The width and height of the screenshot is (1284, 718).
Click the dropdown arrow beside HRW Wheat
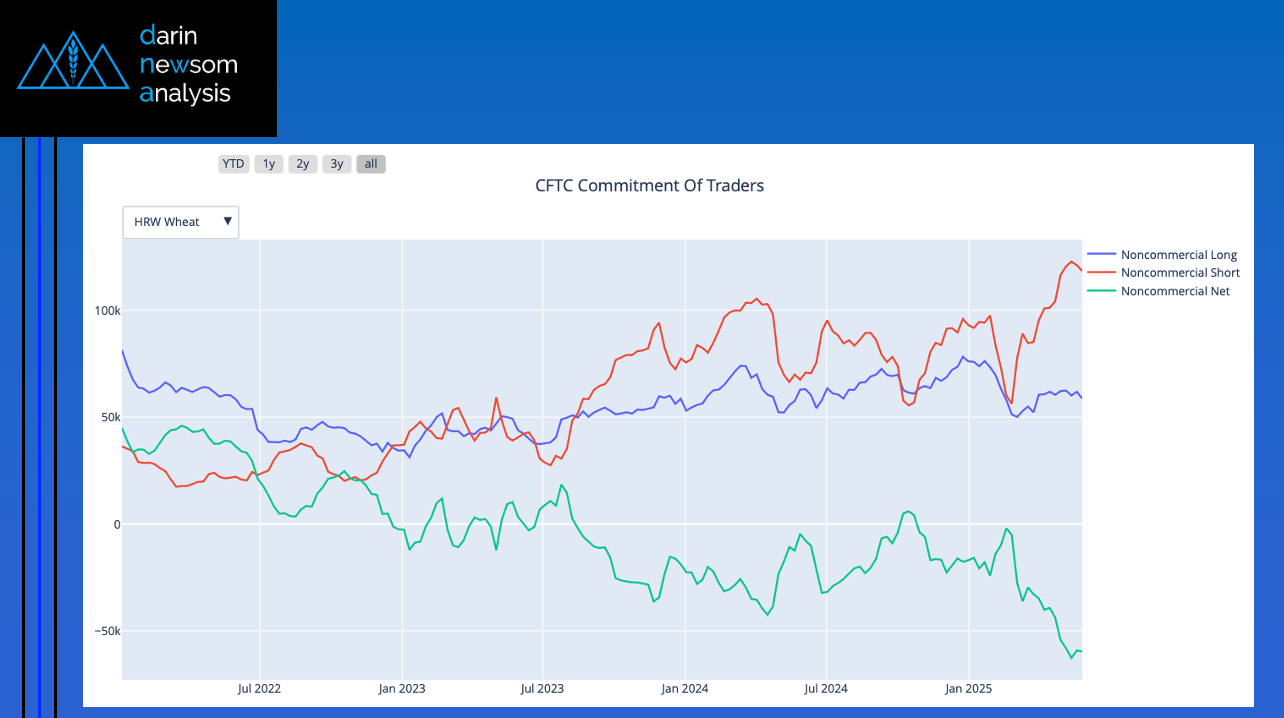[x=228, y=222]
